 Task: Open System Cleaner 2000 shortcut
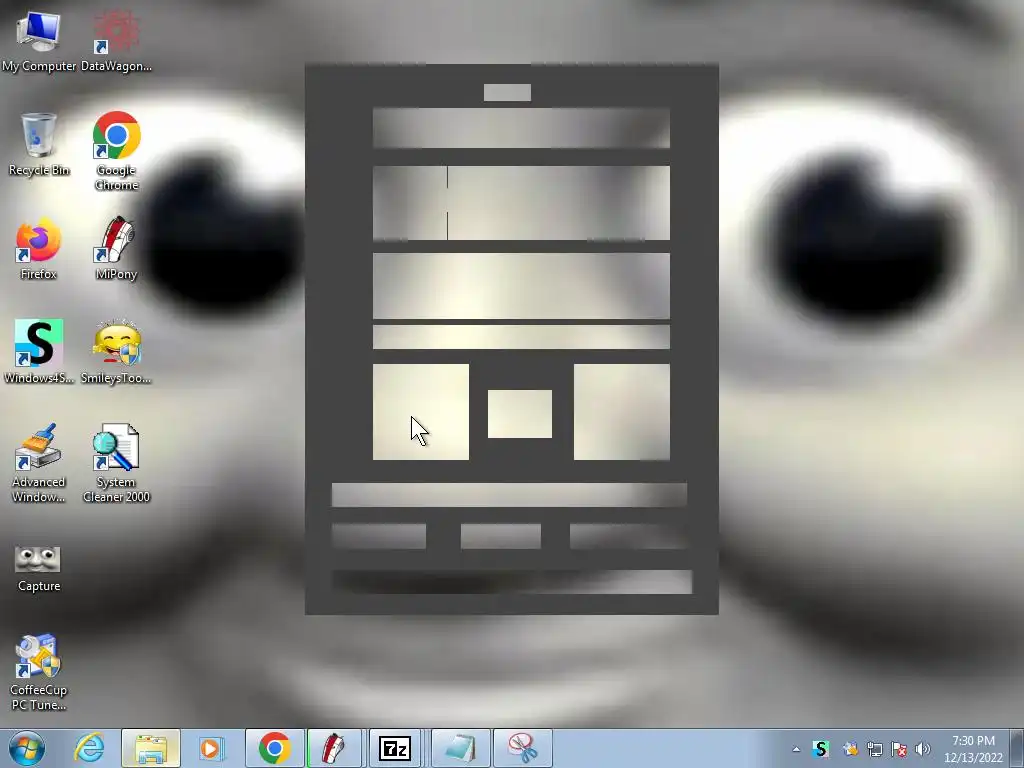point(116,463)
